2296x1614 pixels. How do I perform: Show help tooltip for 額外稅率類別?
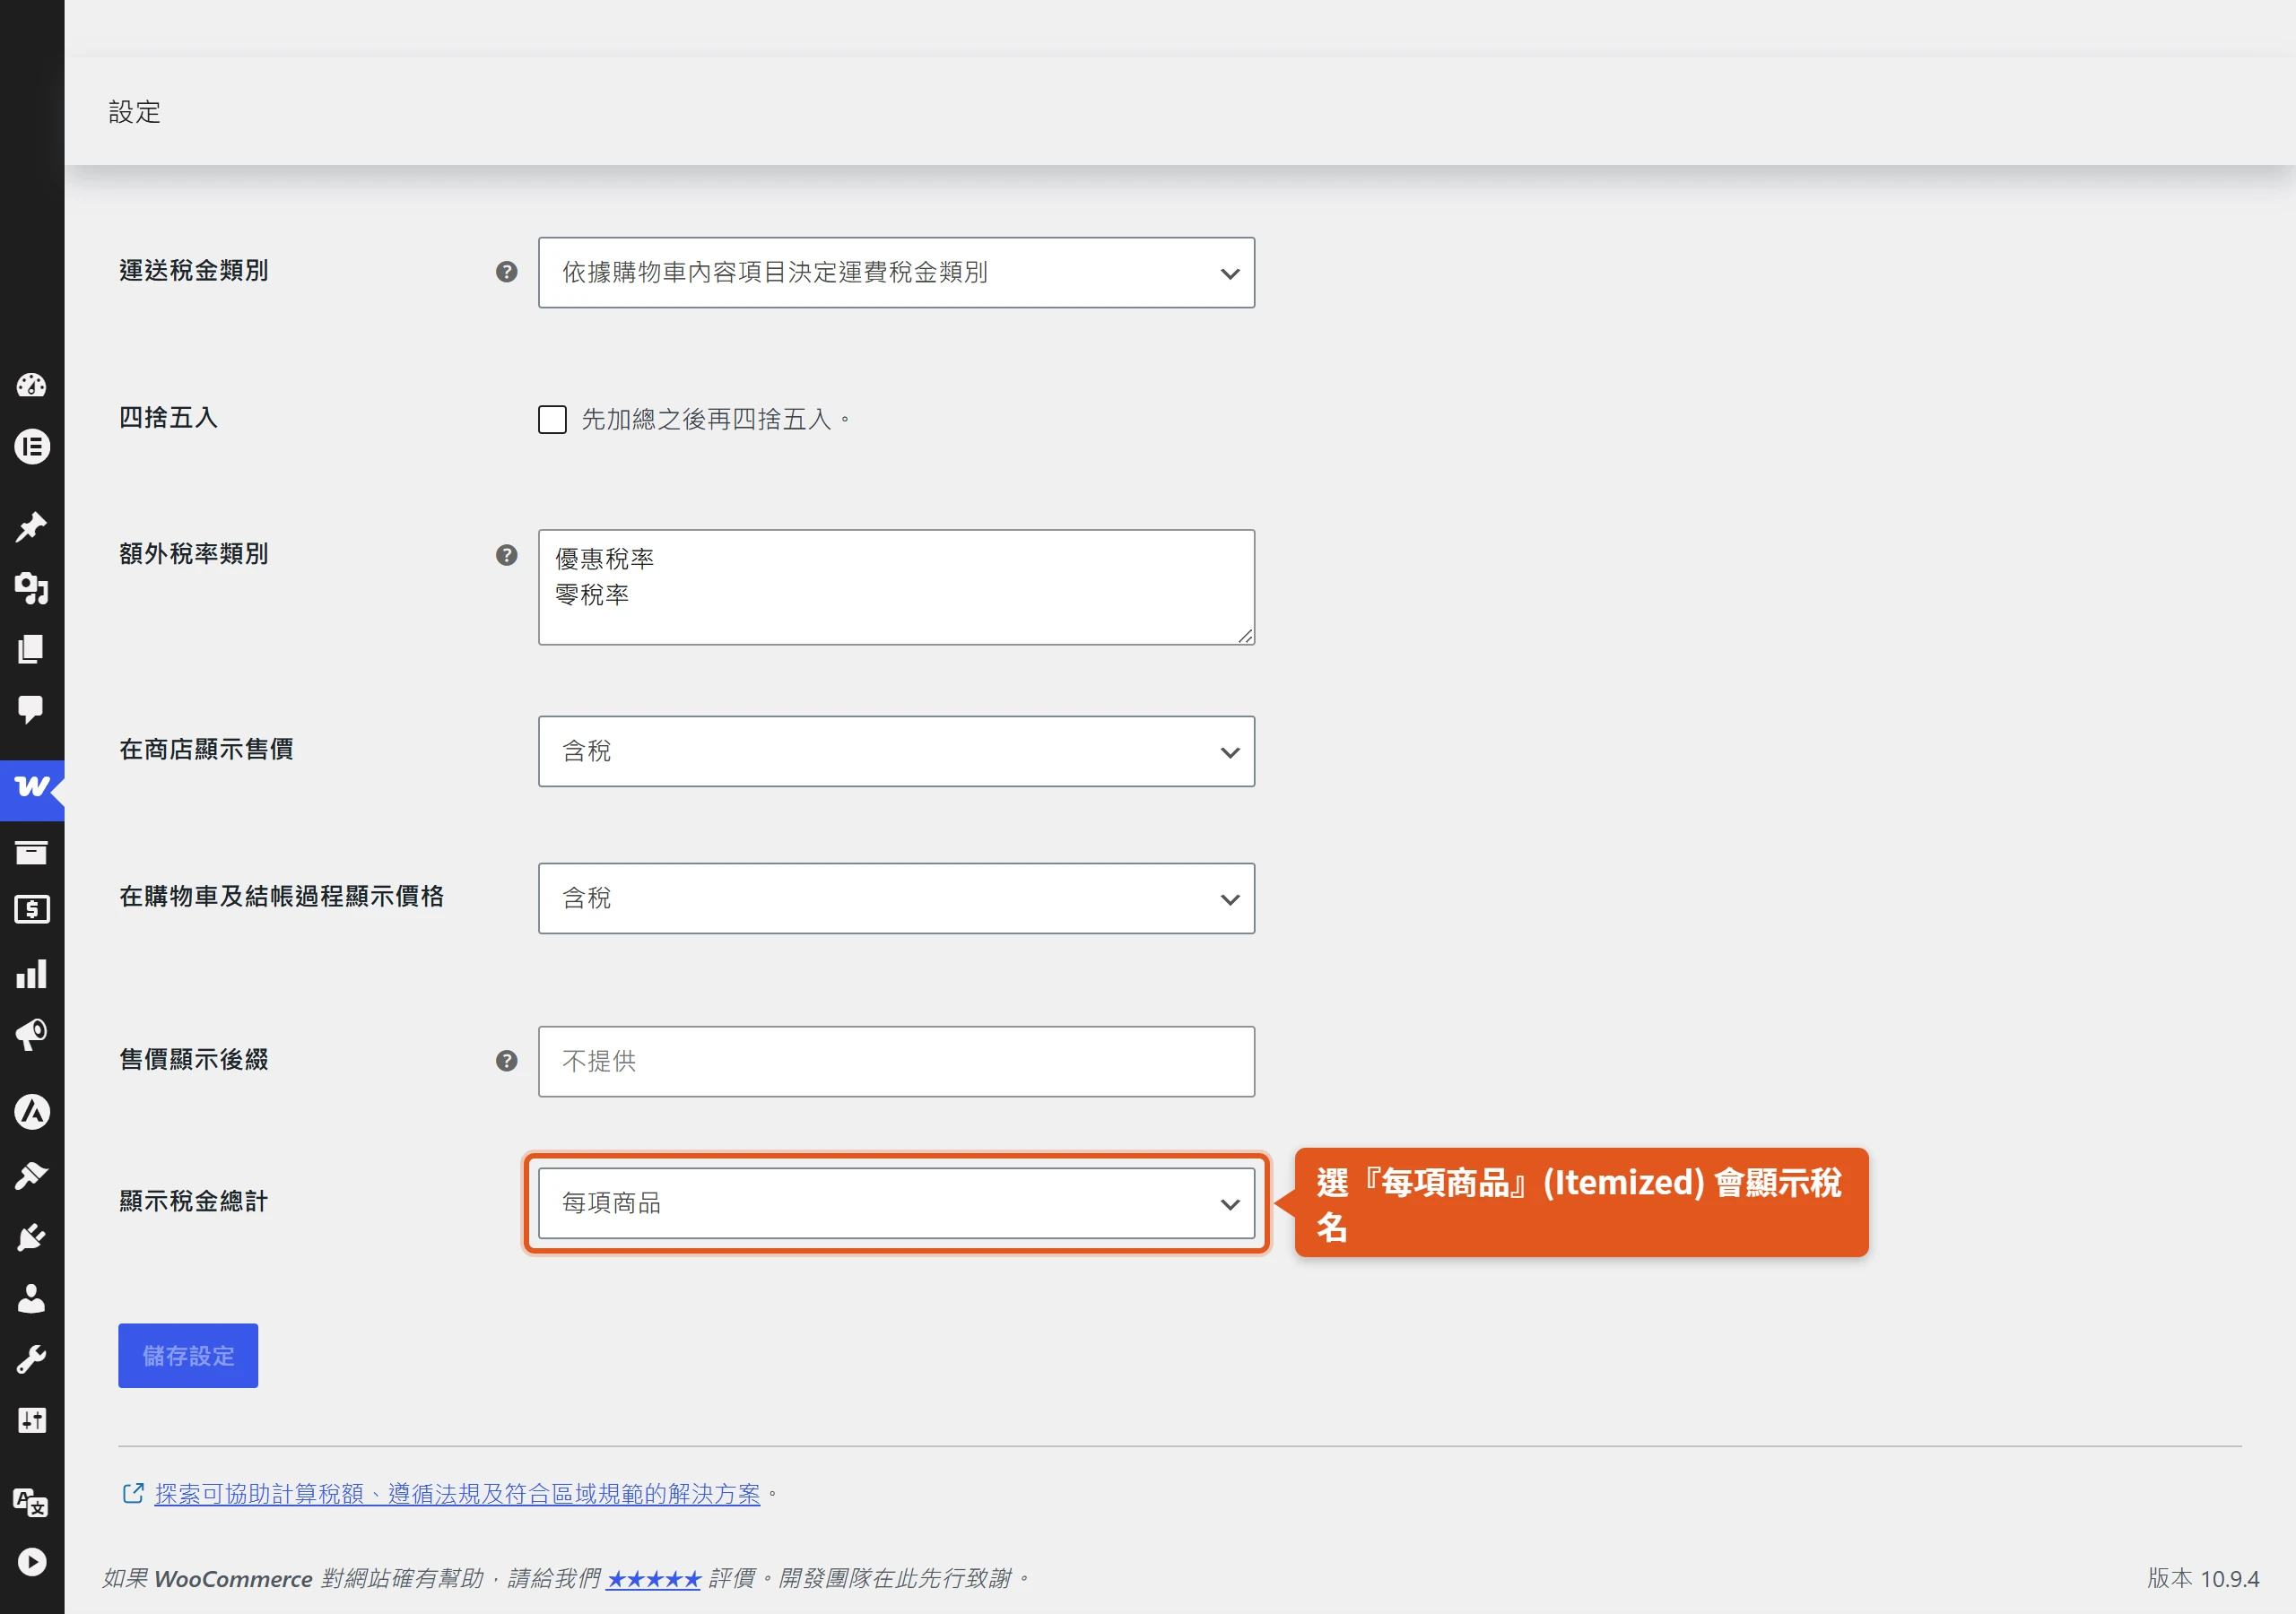pyautogui.click(x=507, y=555)
